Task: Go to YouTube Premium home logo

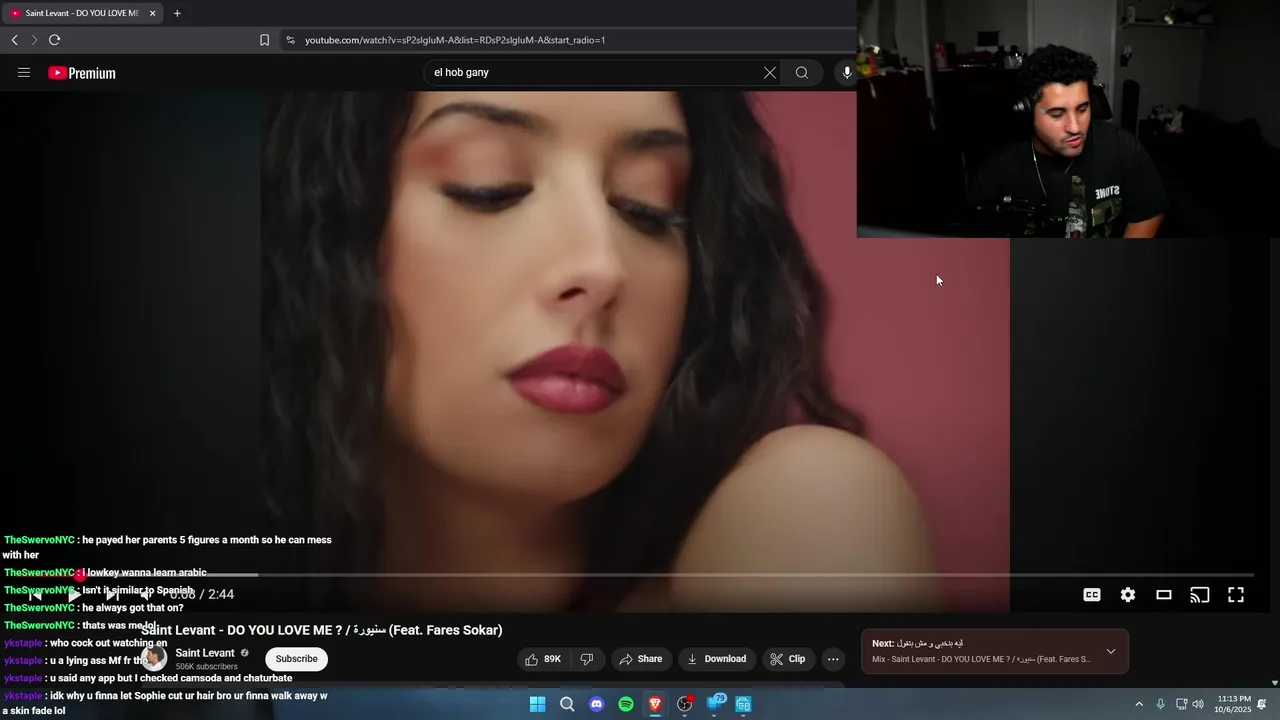Action: coord(82,73)
